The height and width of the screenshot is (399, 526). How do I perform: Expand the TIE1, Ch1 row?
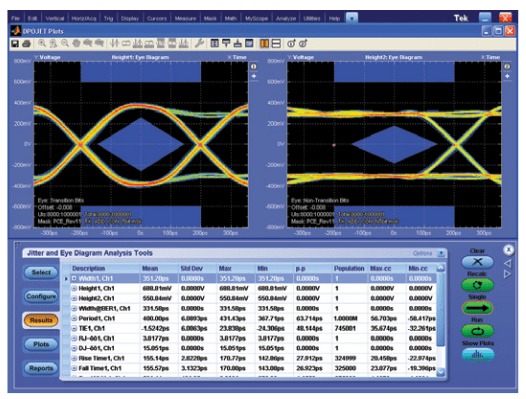point(74,328)
